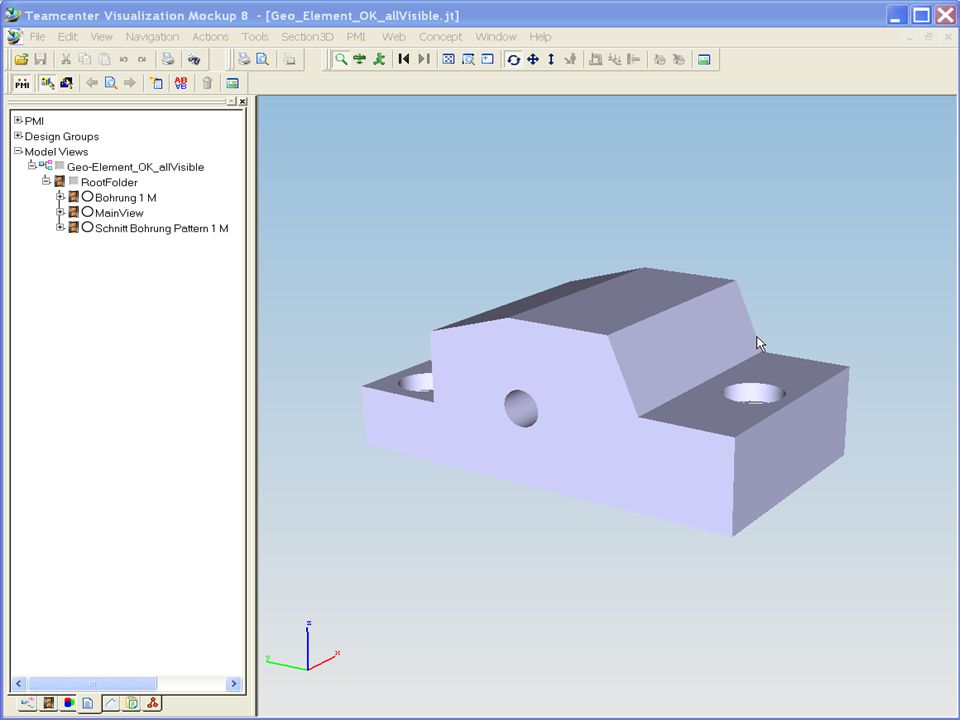Switch to the clipboard pages tab
The width and height of the screenshot is (960, 720).
[x=132, y=703]
